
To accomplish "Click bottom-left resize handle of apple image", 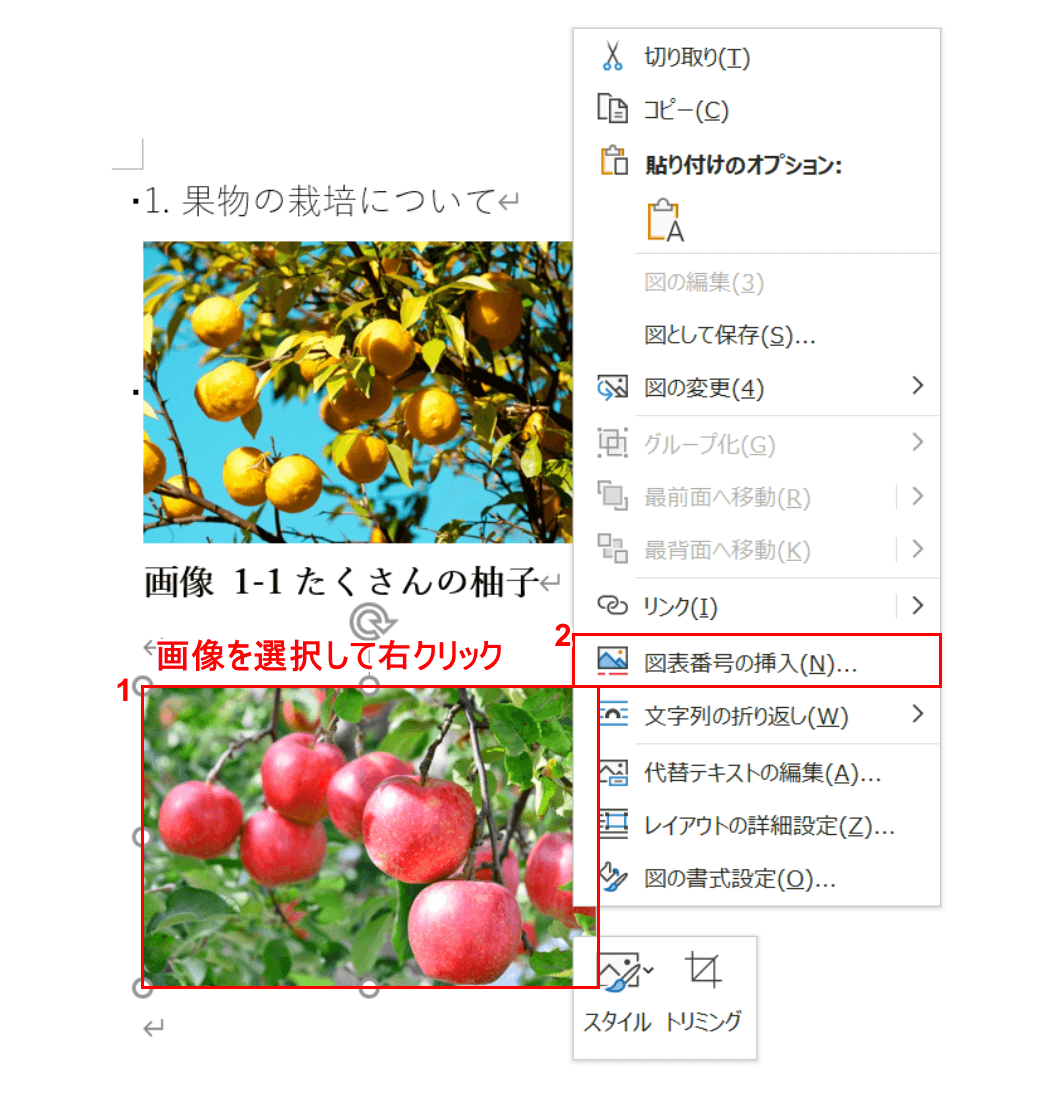I will pos(143,988).
